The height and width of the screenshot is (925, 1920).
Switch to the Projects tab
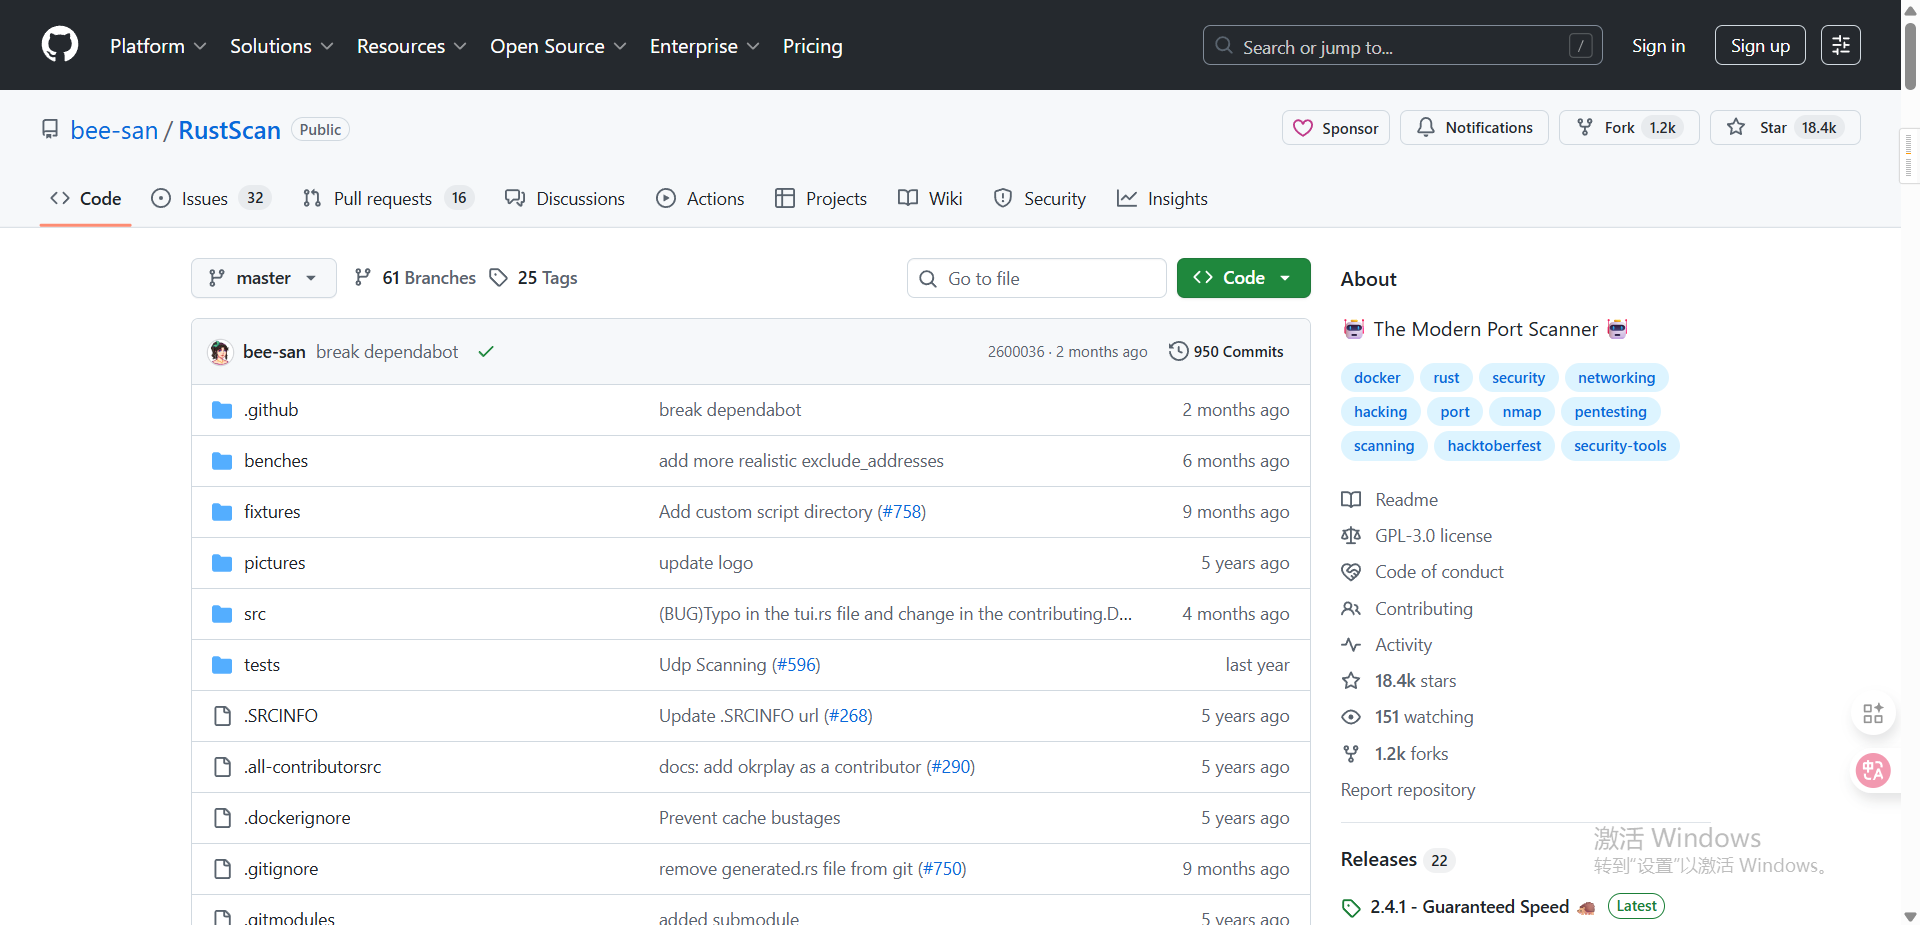[x=821, y=199]
